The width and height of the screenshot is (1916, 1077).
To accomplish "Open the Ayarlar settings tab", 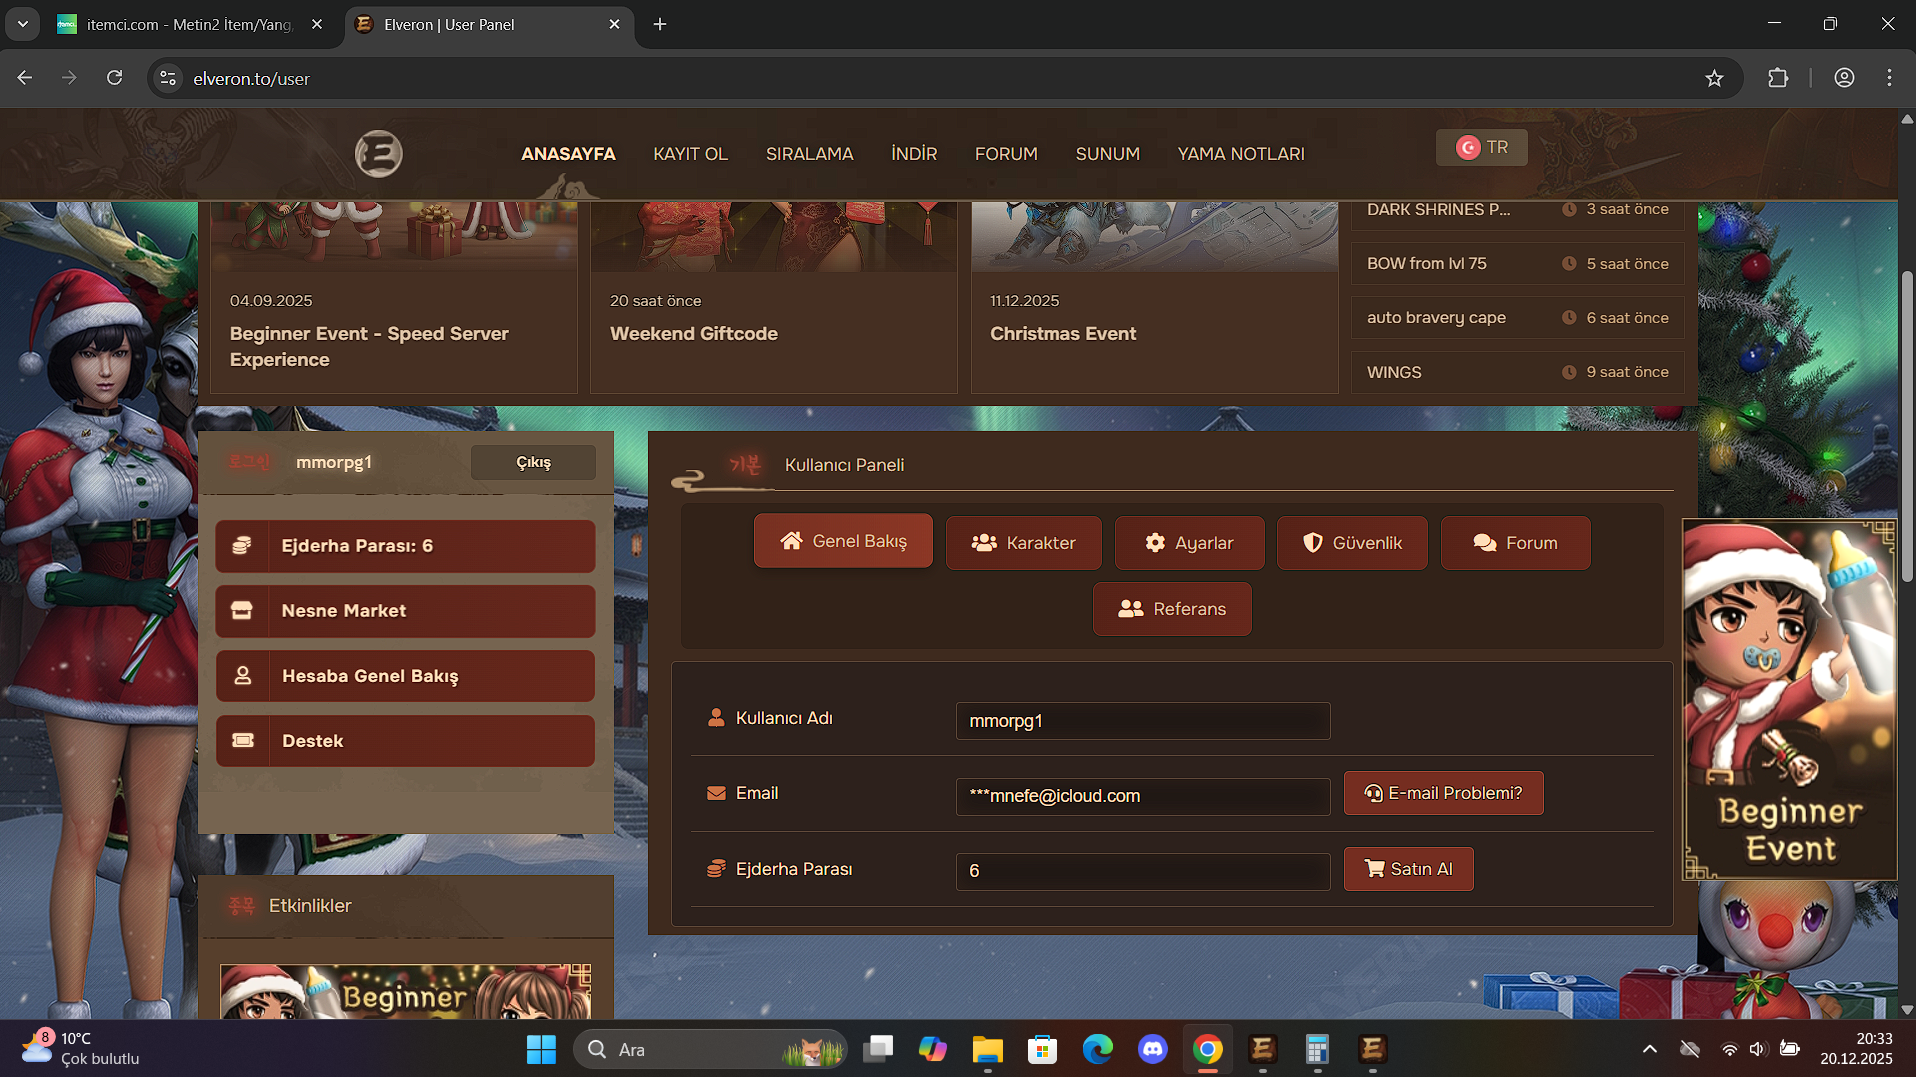I will coord(1189,543).
